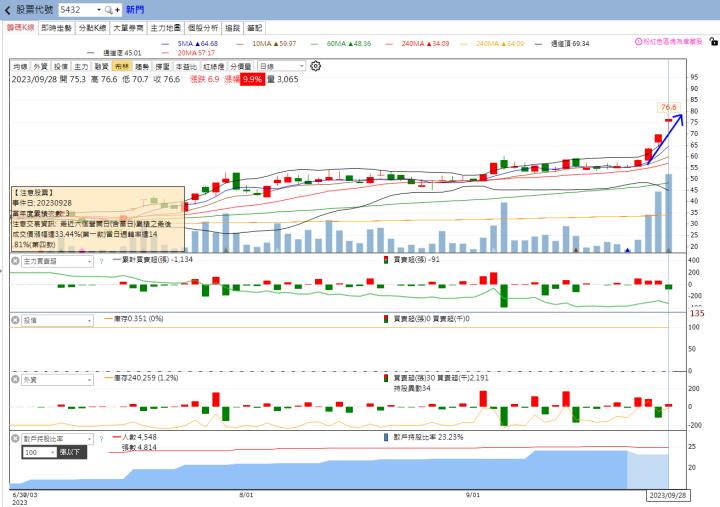Toggle the 本益比 overlay button
Viewport: 720px width, 507px height.
tap(186, 67)
